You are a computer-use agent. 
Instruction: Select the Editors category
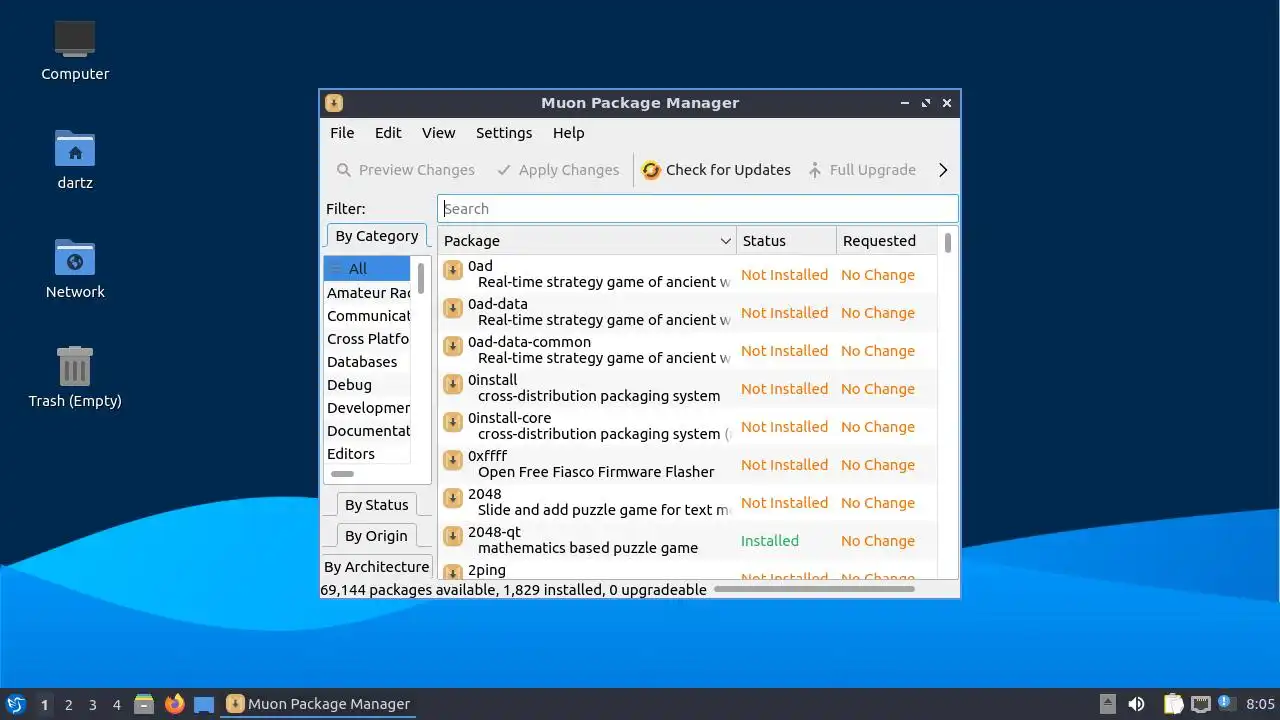pos(366,454)
